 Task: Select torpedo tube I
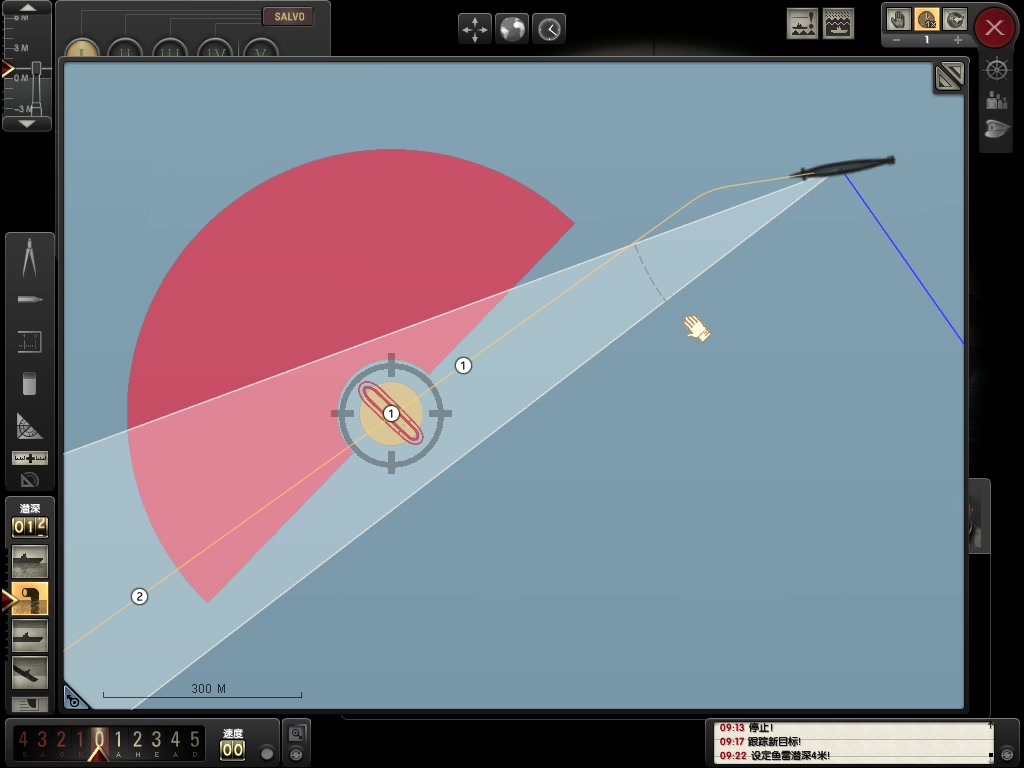click(82, 50)
